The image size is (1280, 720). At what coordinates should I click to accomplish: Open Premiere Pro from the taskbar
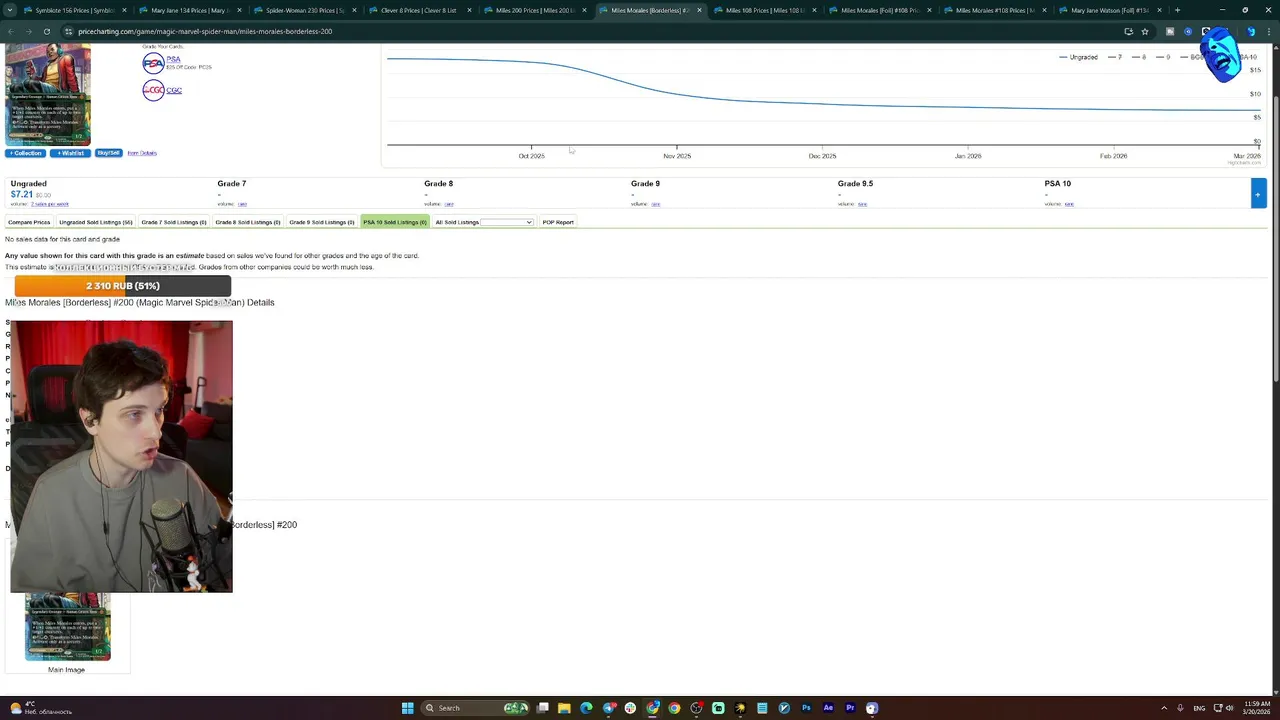tap(850, 708)
